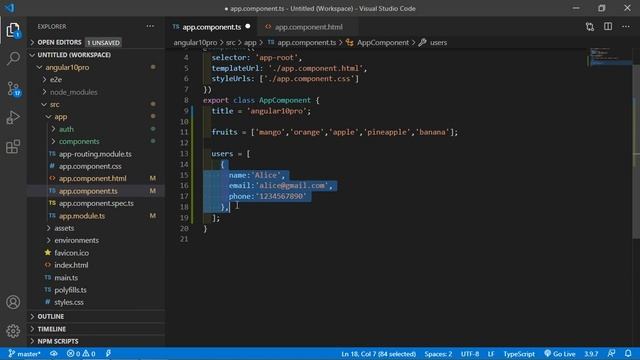Screen dimensions: 640x360
Task: Switch to app.component.ts editor tab
Action: click(212, 27)
